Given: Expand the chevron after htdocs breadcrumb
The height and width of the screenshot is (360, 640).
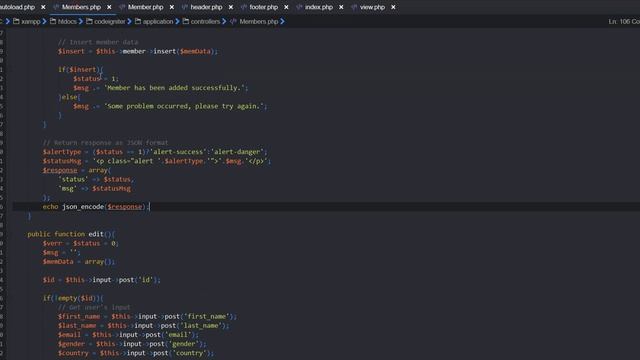Looking at the screenshot, I should 81,21.
